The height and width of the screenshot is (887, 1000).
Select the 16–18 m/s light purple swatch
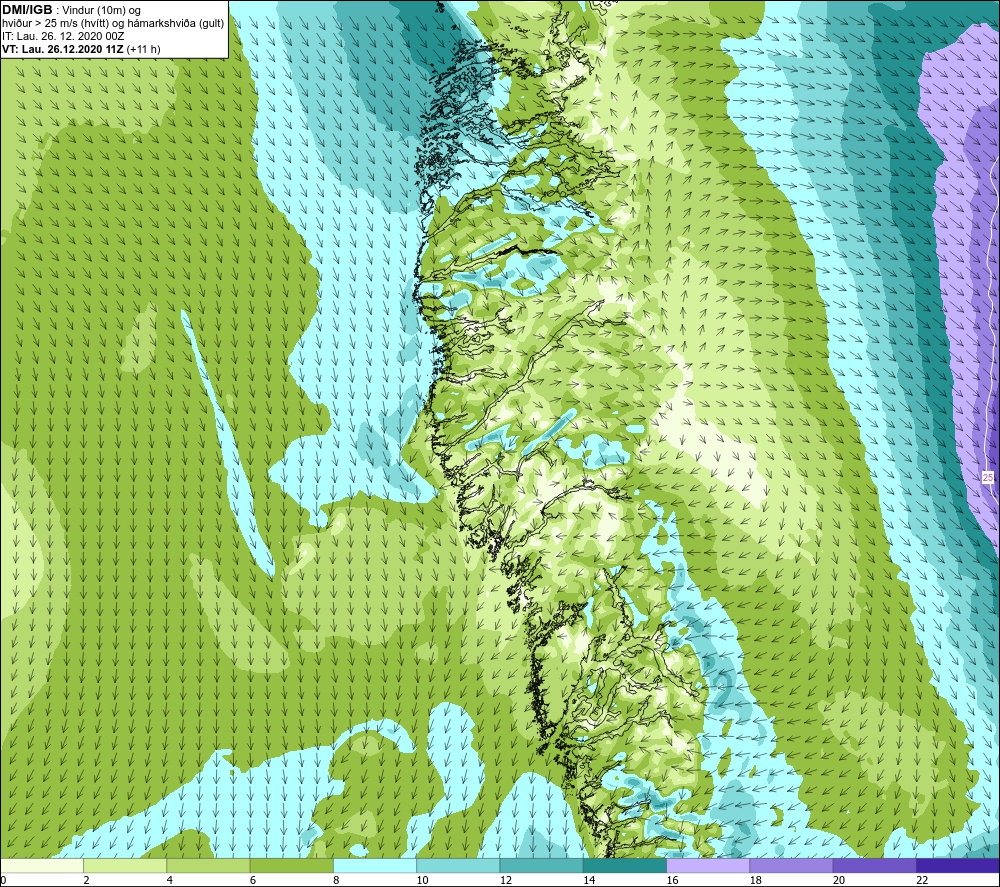pos(708,865)
